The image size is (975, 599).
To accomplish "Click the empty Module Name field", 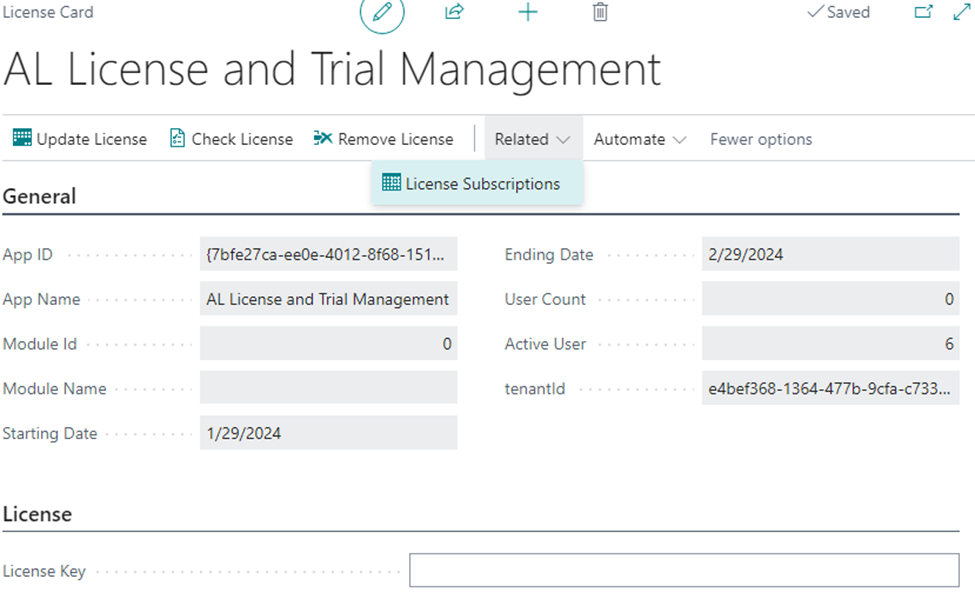I will coord(328,388).
